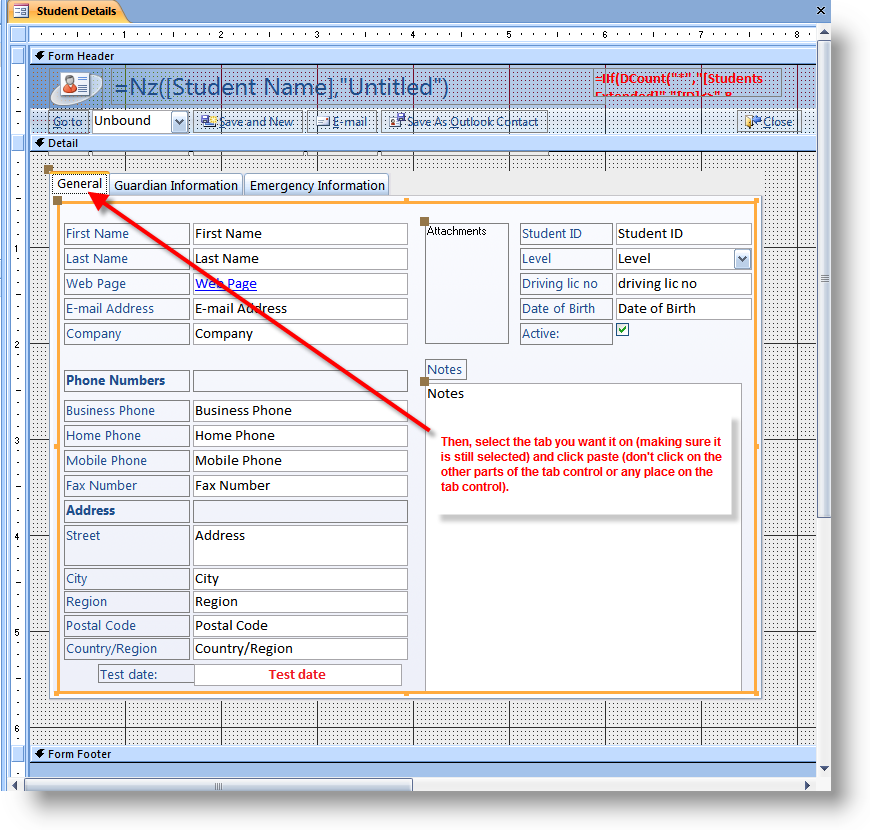The width and height of the screenshot is (870, 830).
Task: Click the Attachments control's move handle
Action: (424, 221)
